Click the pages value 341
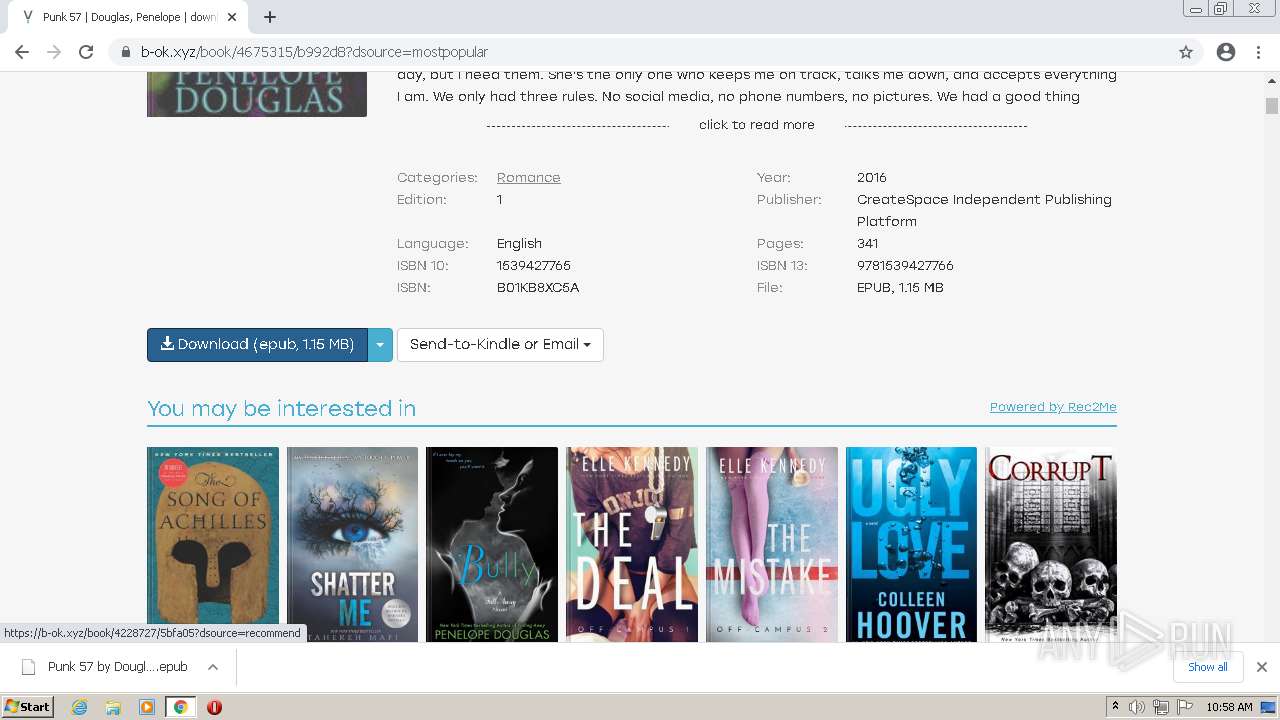 867,244
